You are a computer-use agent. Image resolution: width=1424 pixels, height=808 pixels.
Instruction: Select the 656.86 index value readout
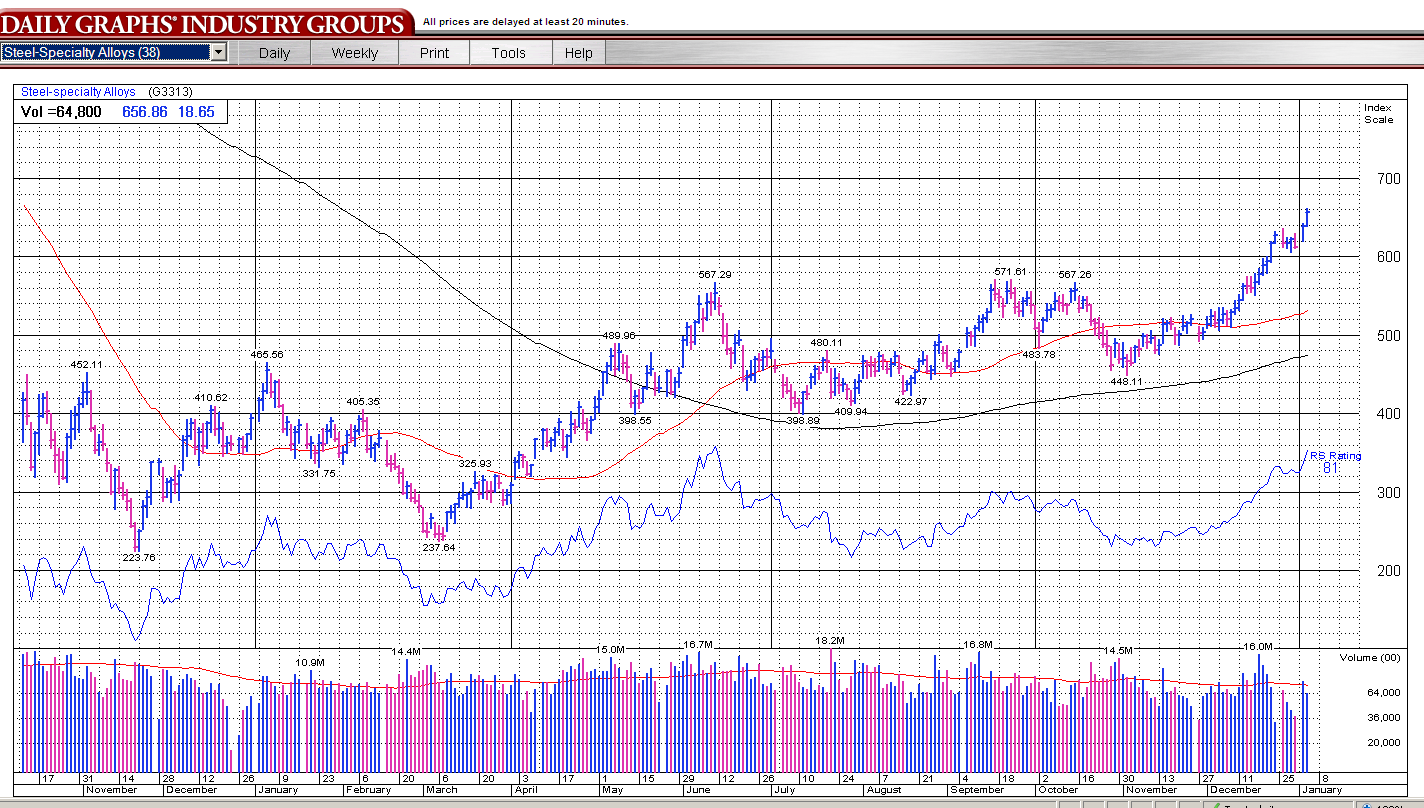tap(145, 112)
